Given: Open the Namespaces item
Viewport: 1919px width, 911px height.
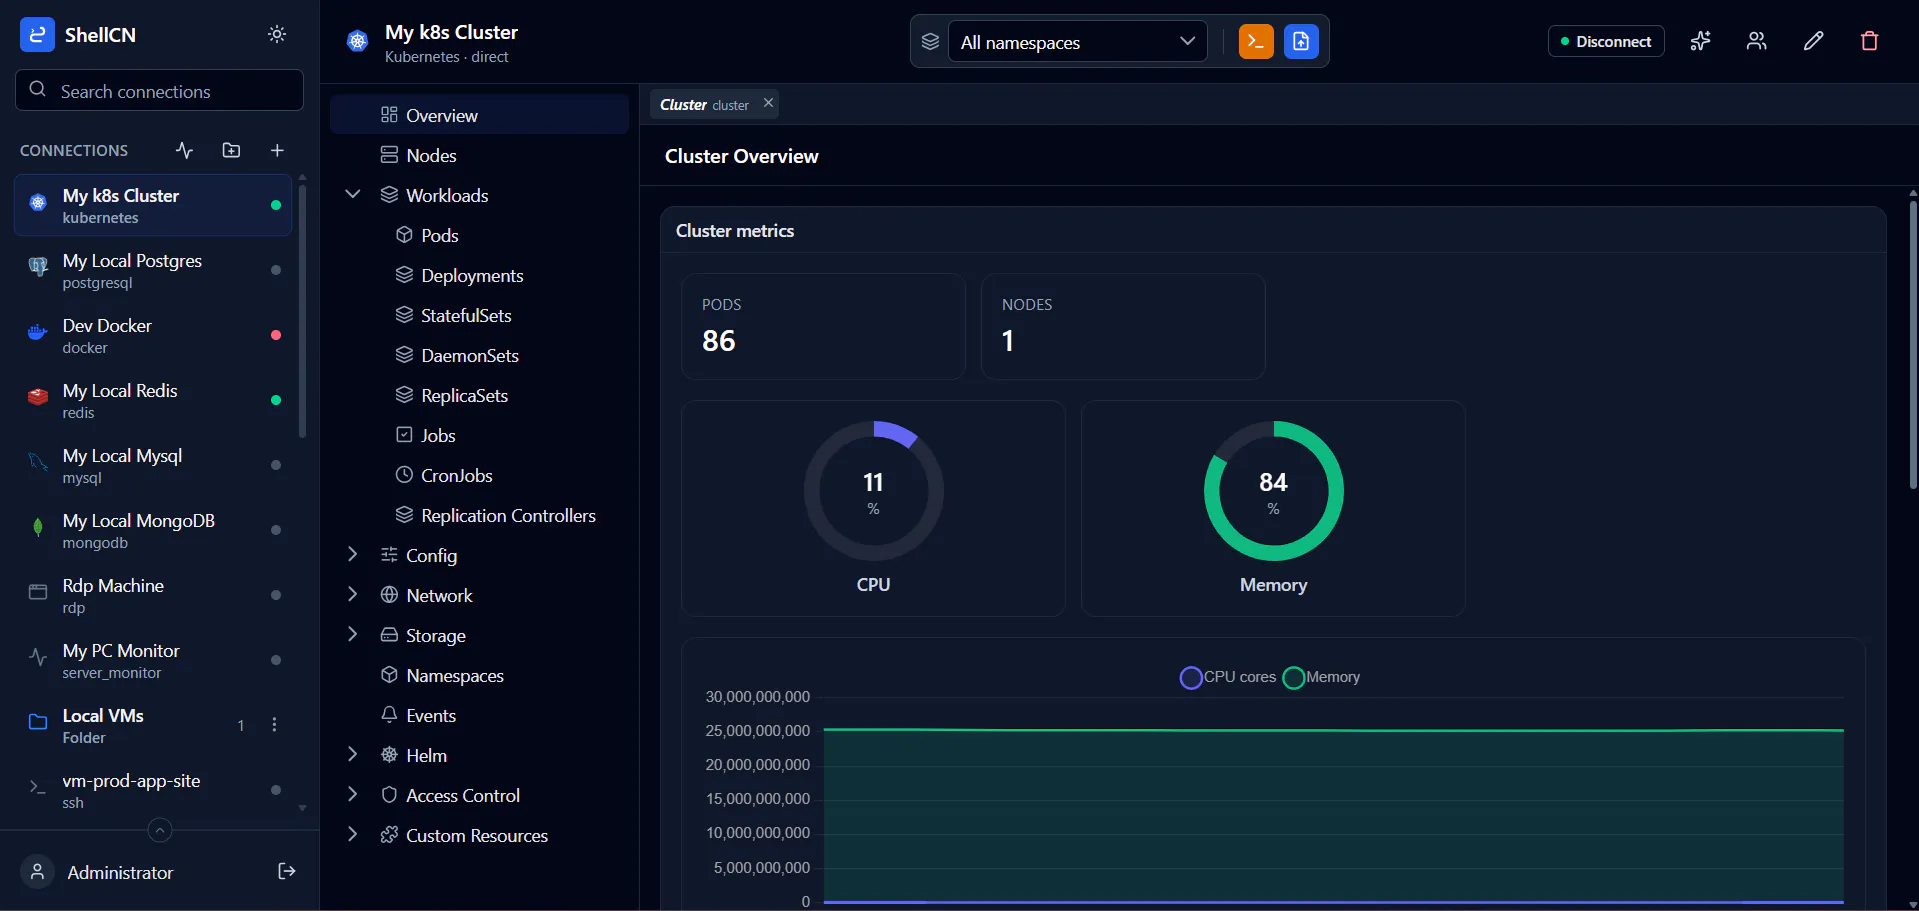Looking at the screenshot, I should pos(479,675).
